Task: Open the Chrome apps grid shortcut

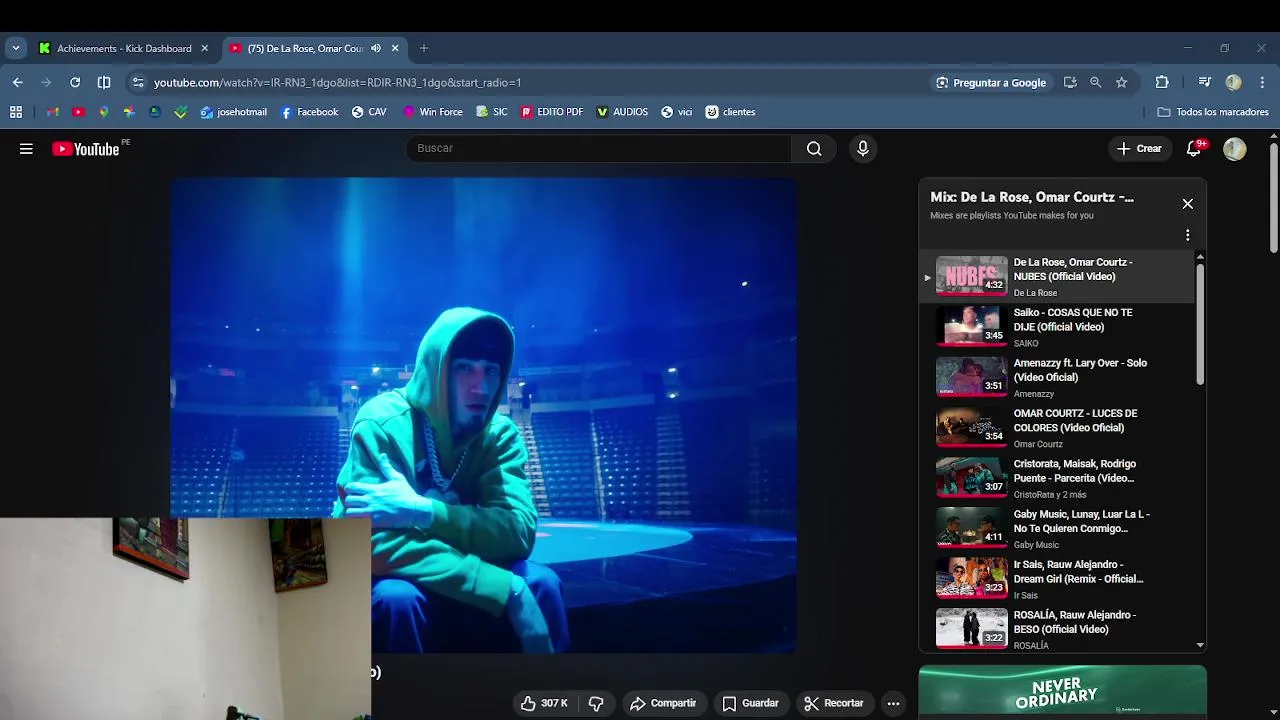Action: click(16, 112)
